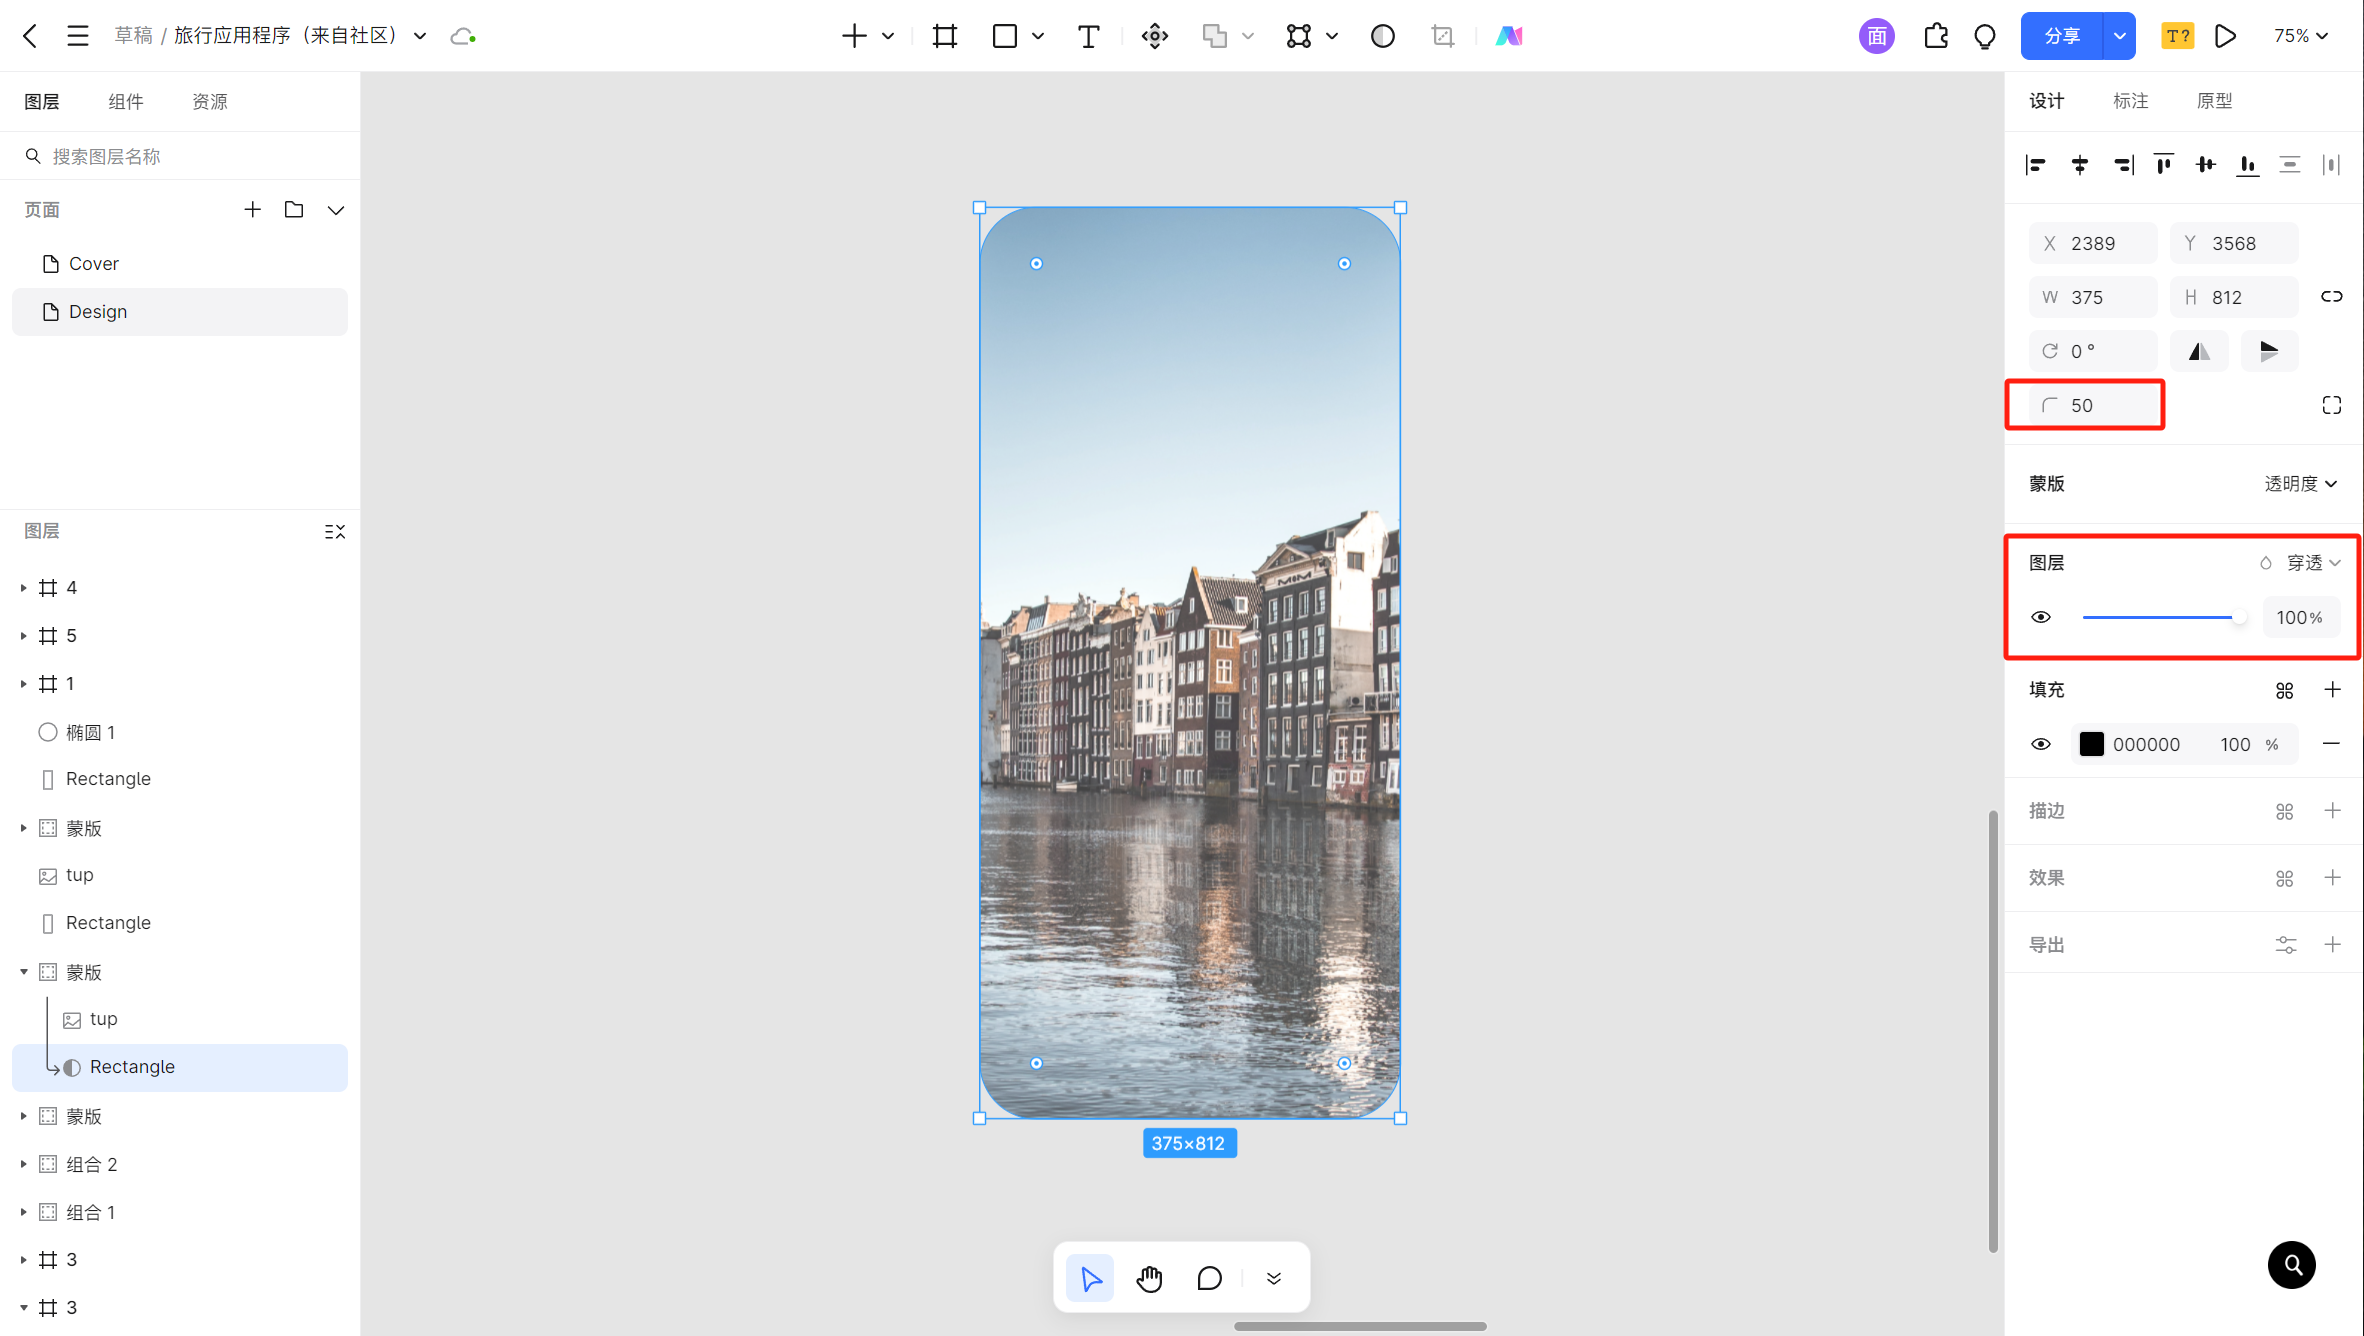Screen dimensions: 2364x1336
Task: Open the comment tool
Action: [1209, 1278]
